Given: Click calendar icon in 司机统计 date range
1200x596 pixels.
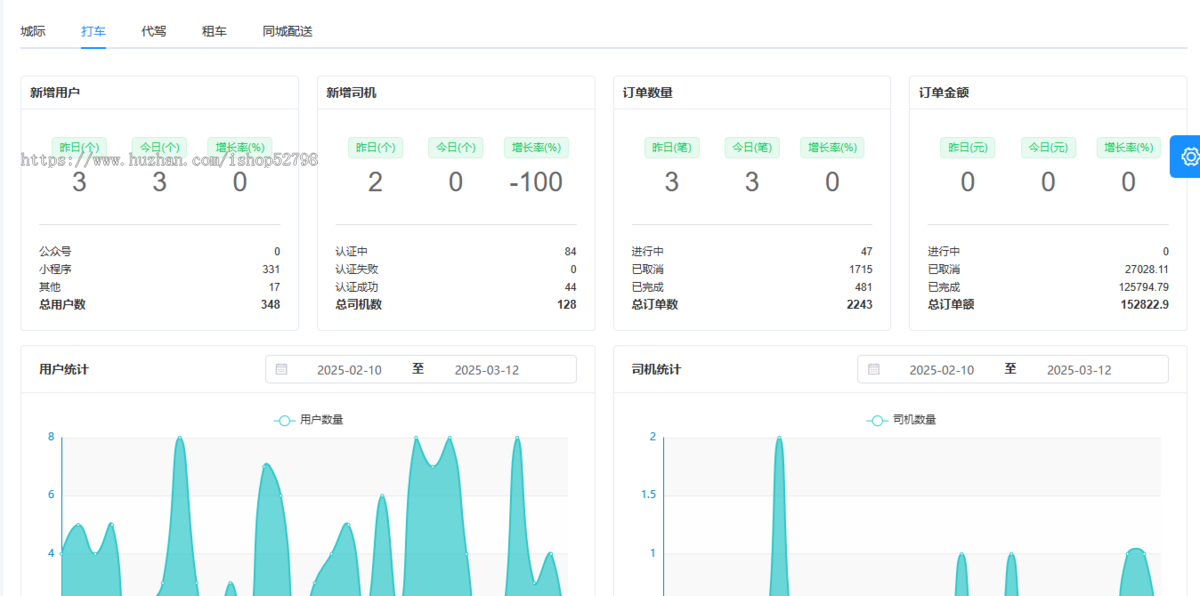Looking at the screenshot, I should click(x=874, y=370).
